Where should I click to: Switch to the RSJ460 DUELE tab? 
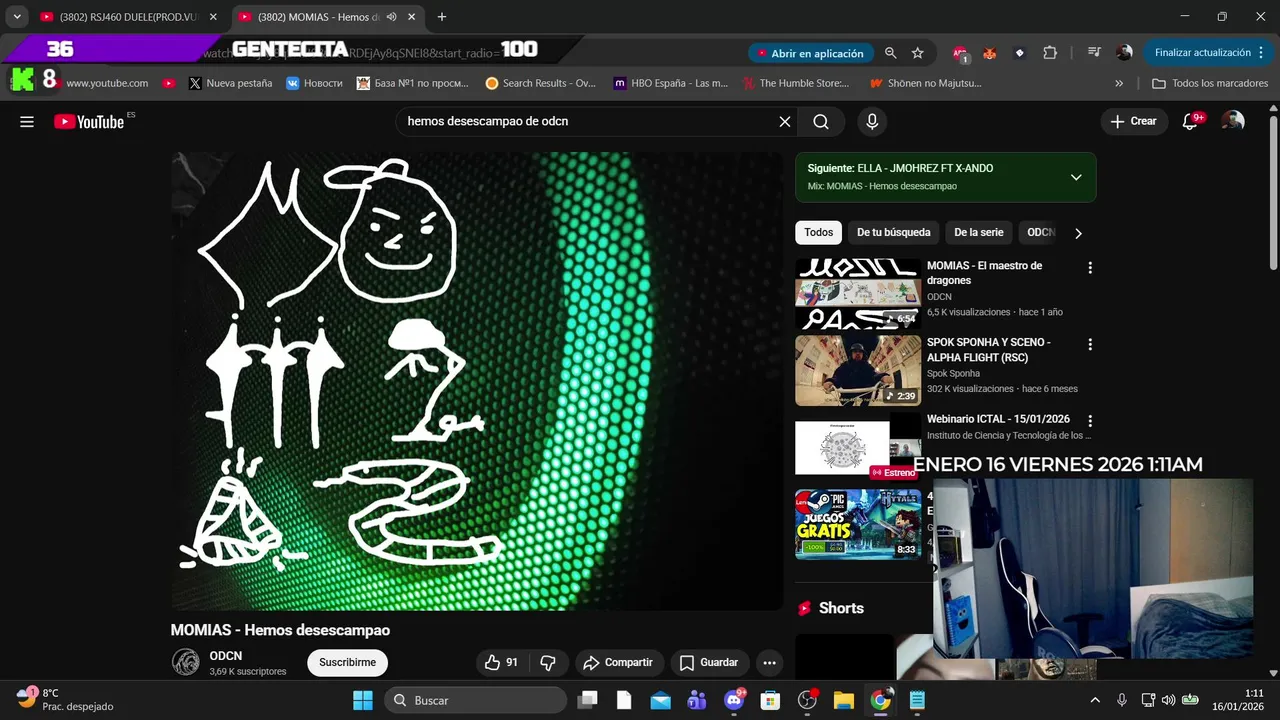127,17
